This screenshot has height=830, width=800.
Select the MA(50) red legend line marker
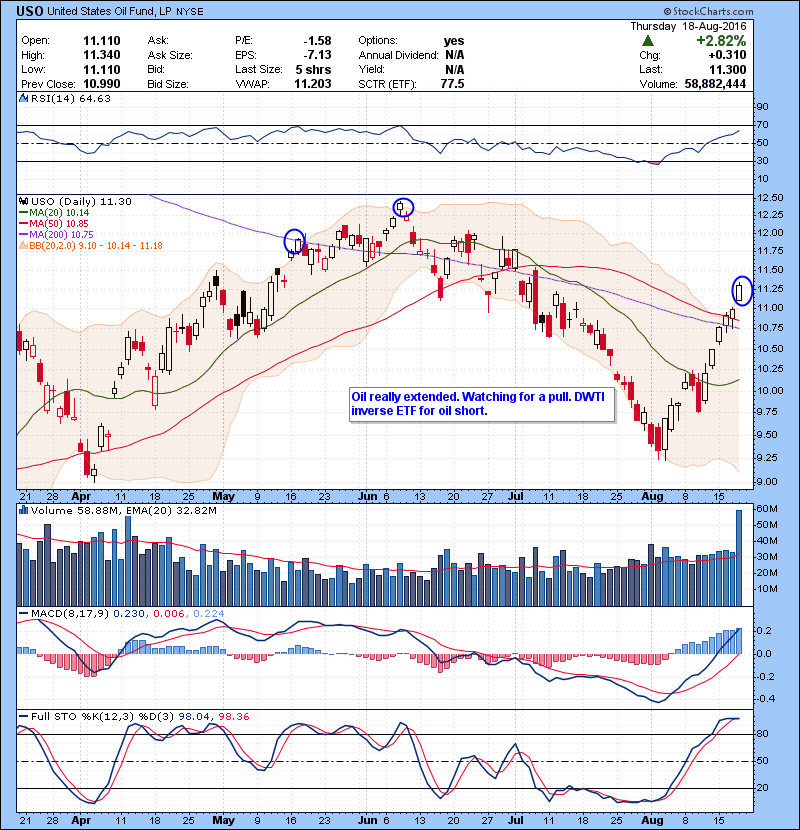pos(23,224)
